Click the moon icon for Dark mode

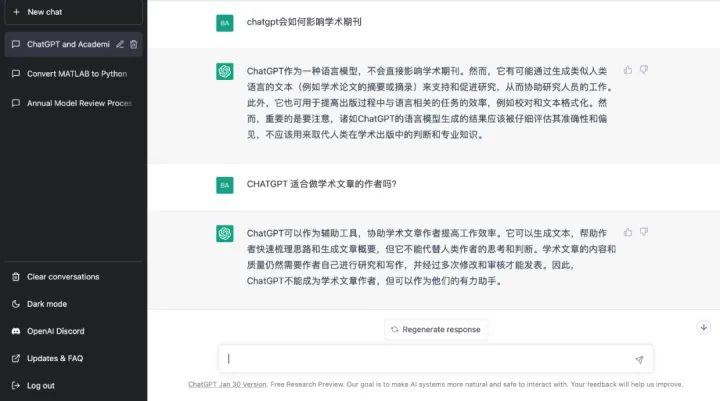(x=16, y=304)
